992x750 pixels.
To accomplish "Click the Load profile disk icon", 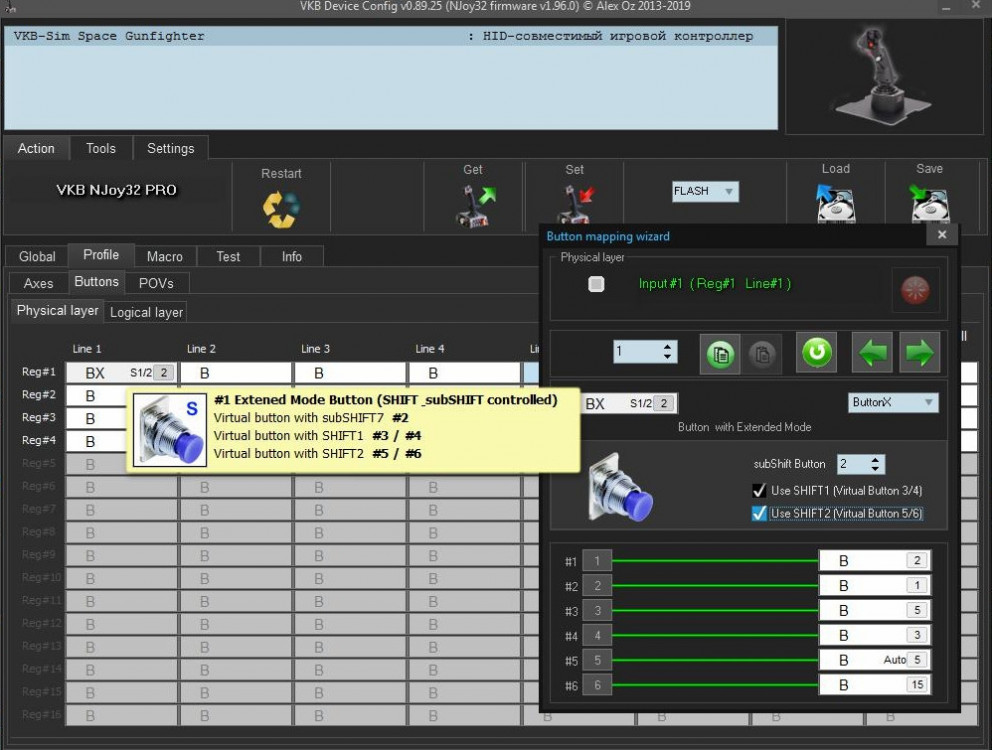I will click(835, 204).
